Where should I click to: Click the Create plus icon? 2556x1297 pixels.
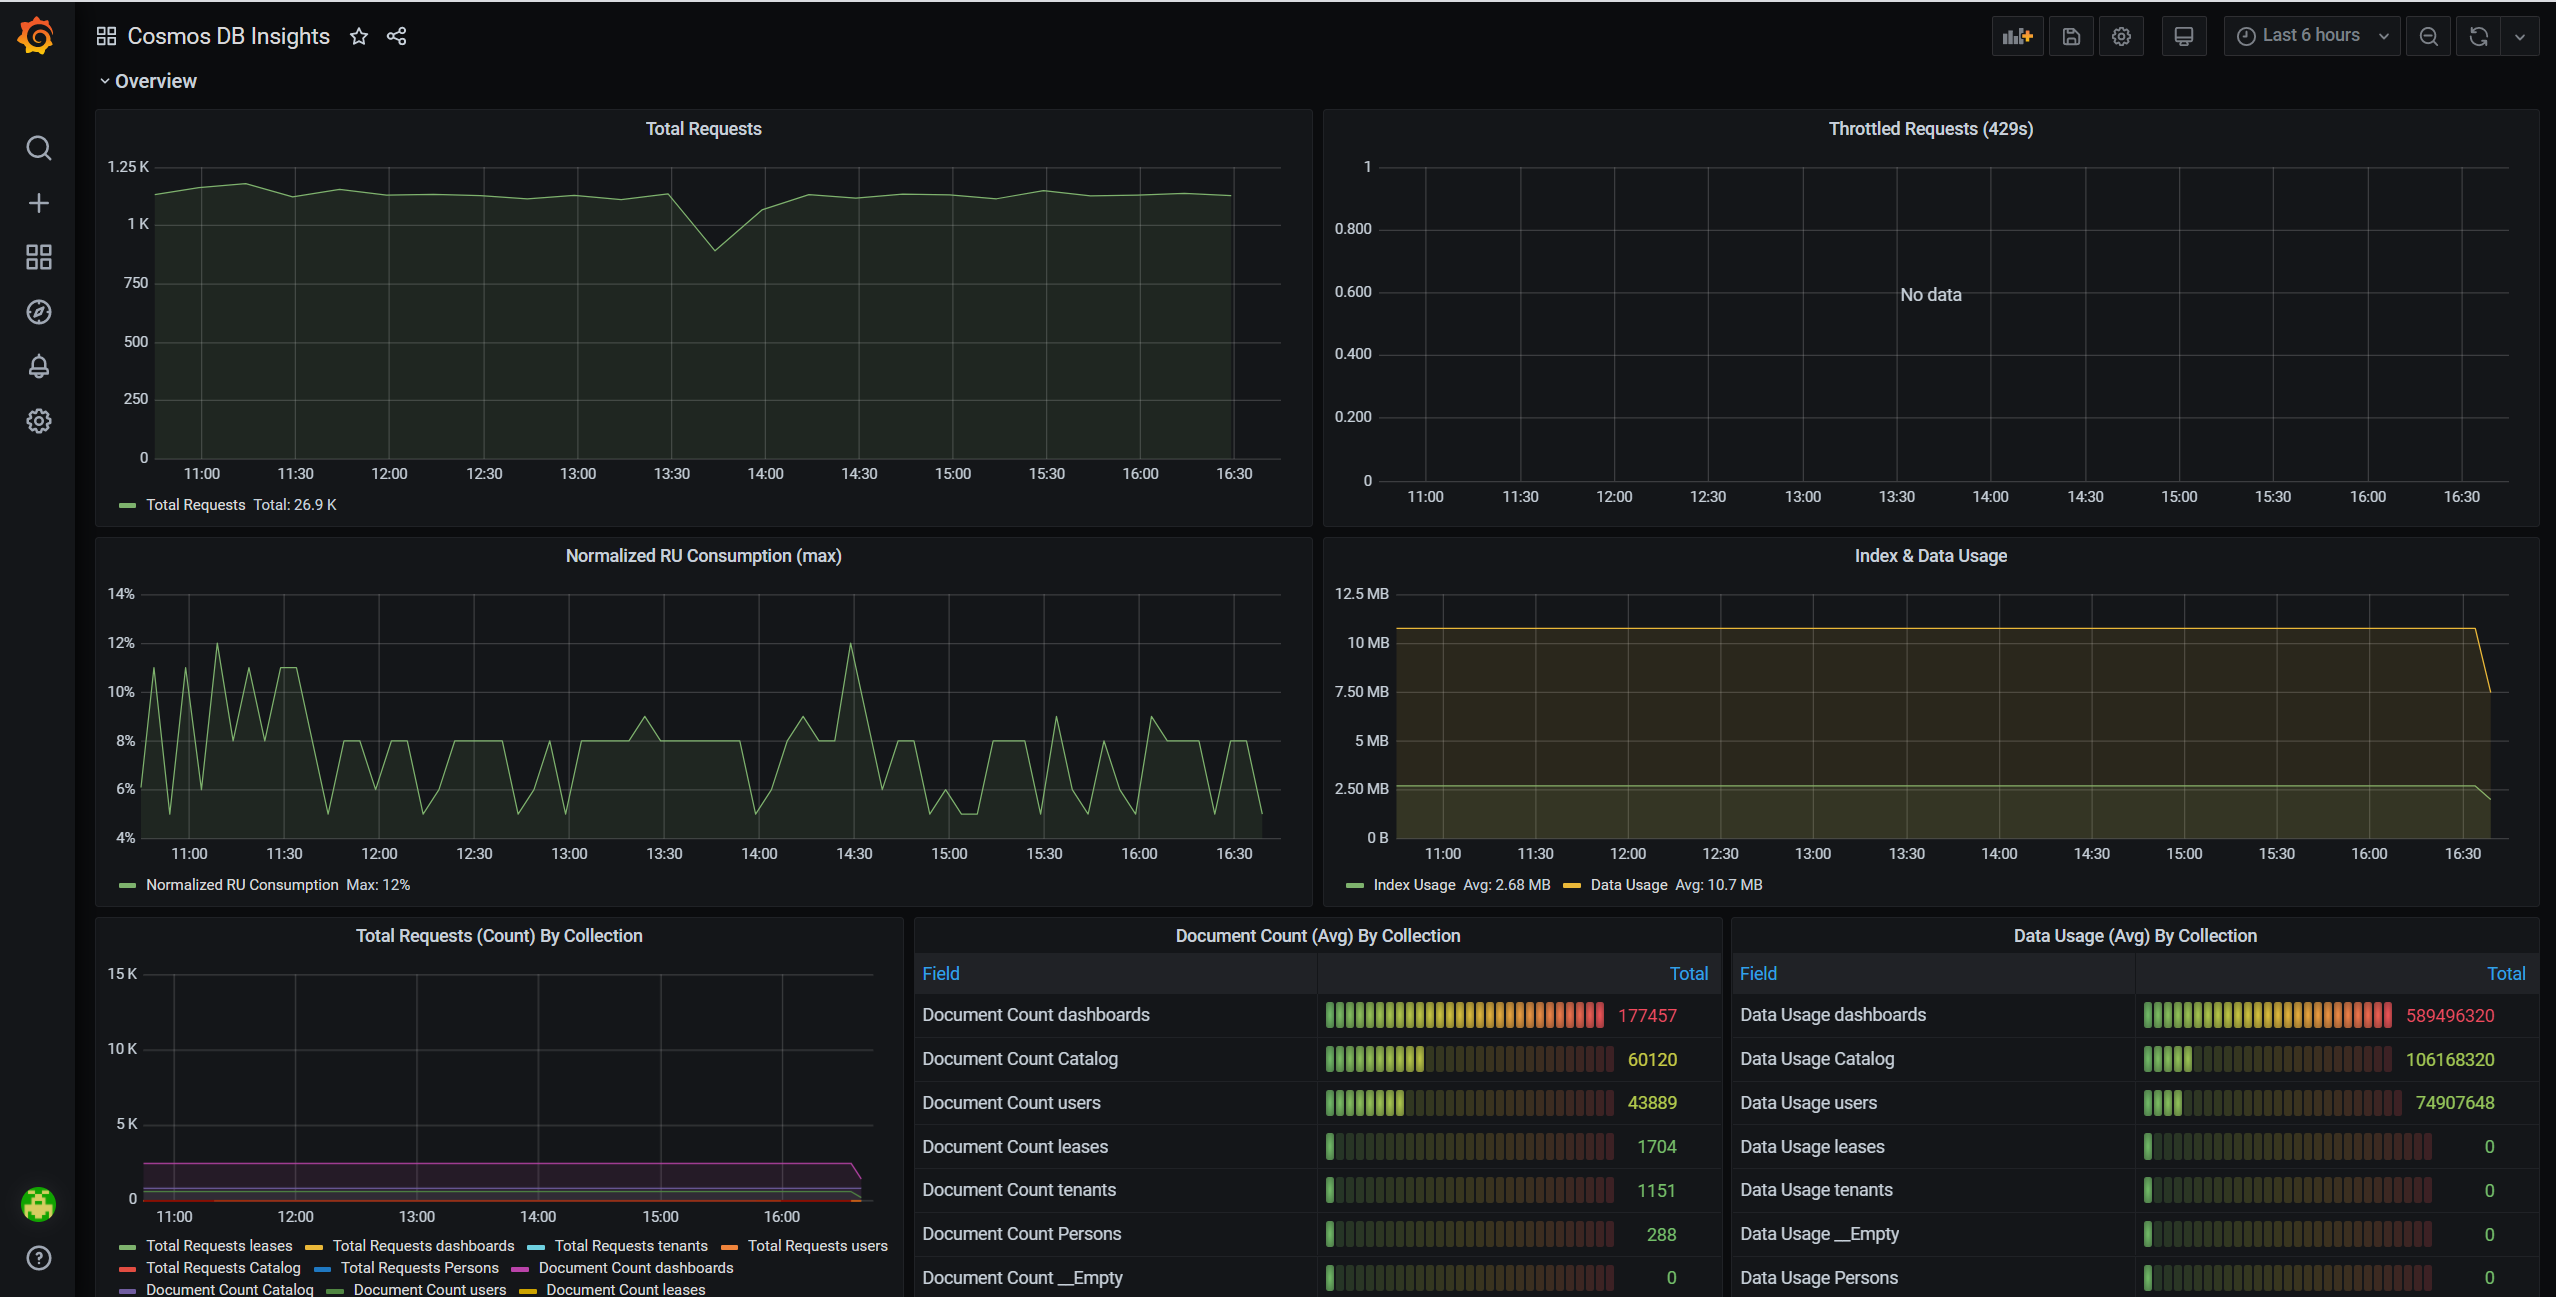coord(38,203)
